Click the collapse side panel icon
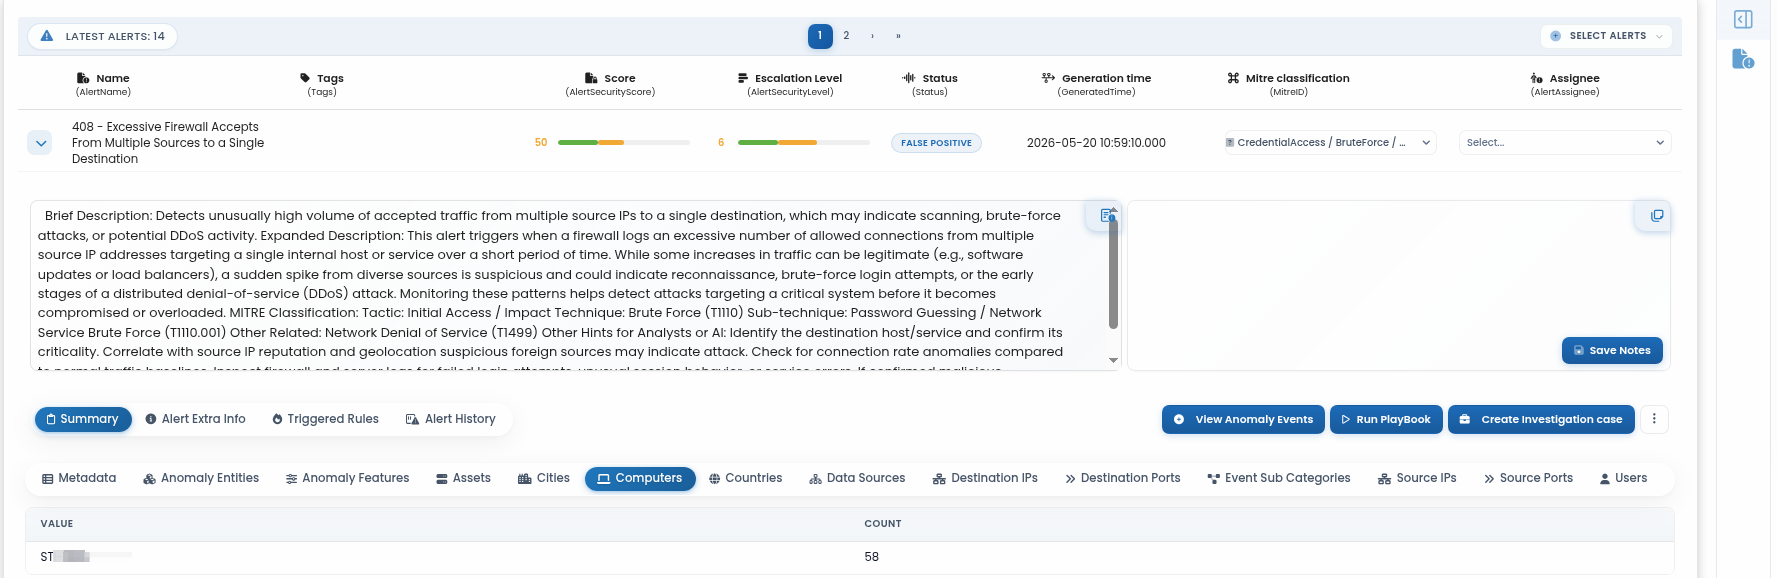 pyautogui.click(x=1743, y=20)
